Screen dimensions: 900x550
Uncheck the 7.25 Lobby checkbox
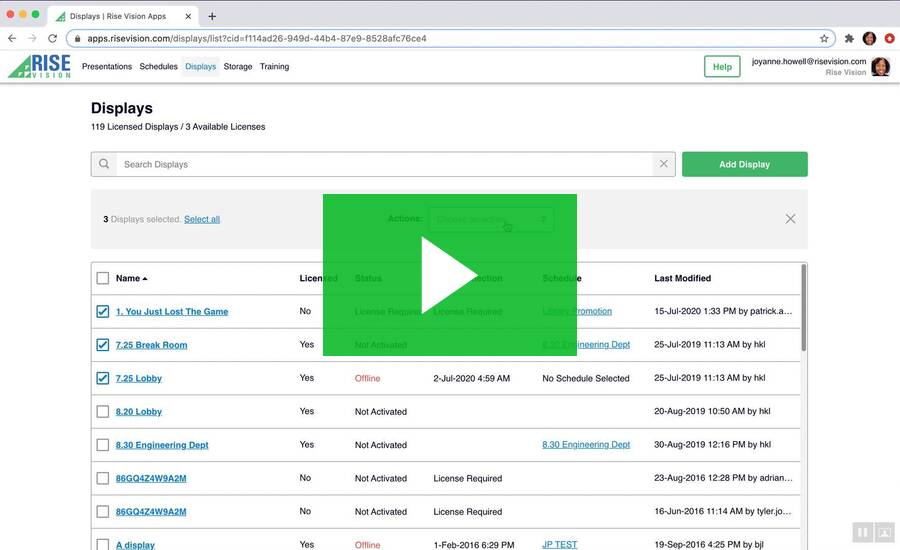103,378
